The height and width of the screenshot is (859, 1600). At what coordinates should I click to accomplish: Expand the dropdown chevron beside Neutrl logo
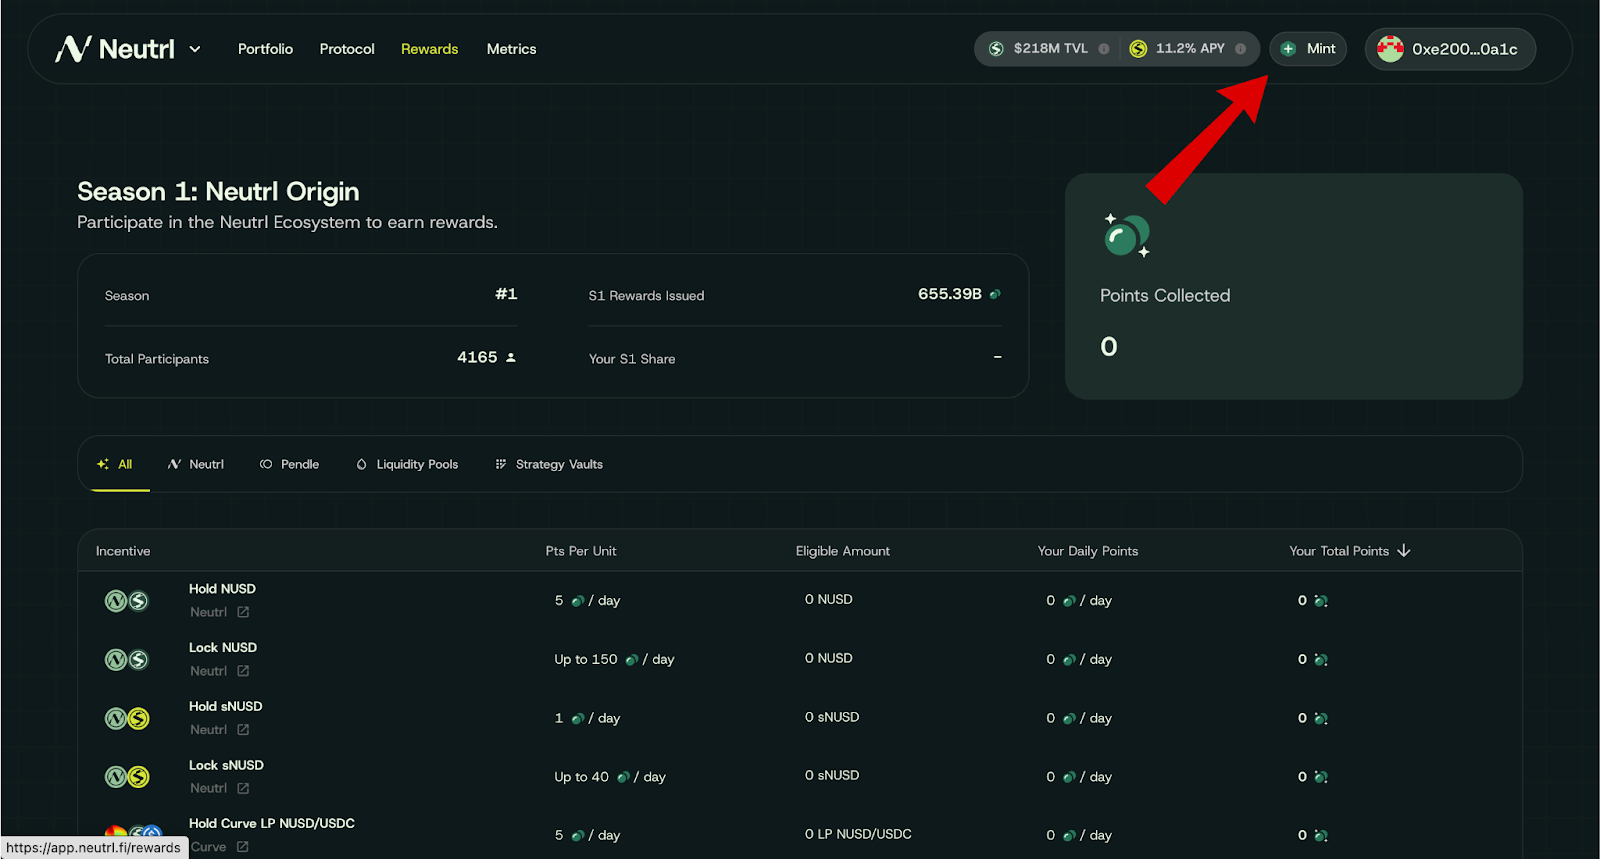click(195, 49)
